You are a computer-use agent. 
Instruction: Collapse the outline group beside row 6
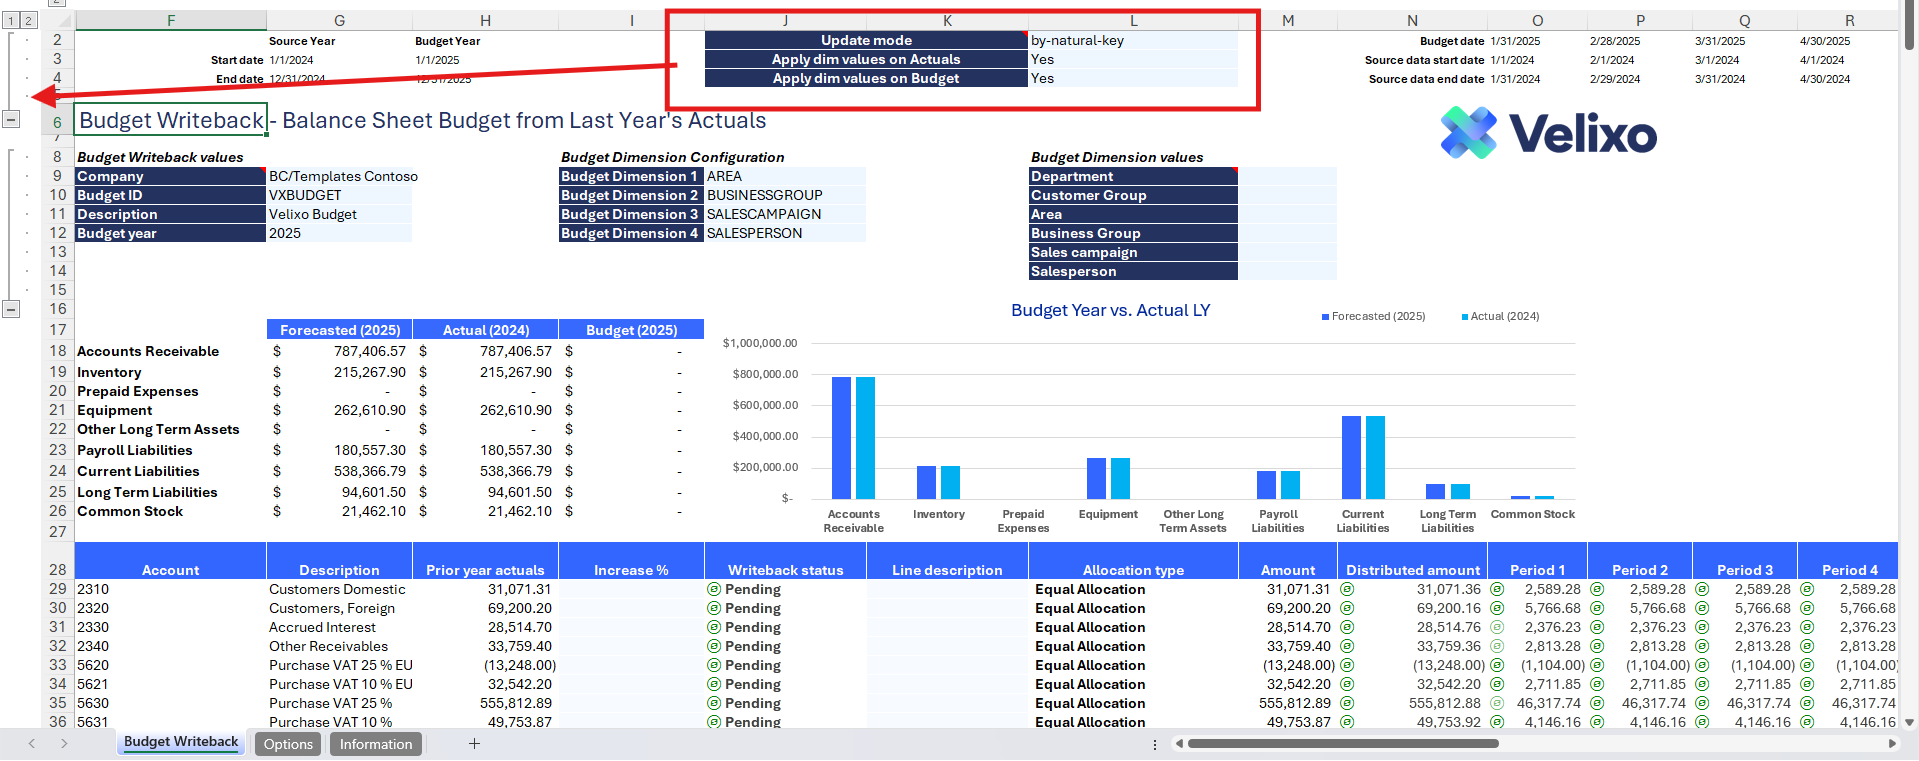coord(11,120)
